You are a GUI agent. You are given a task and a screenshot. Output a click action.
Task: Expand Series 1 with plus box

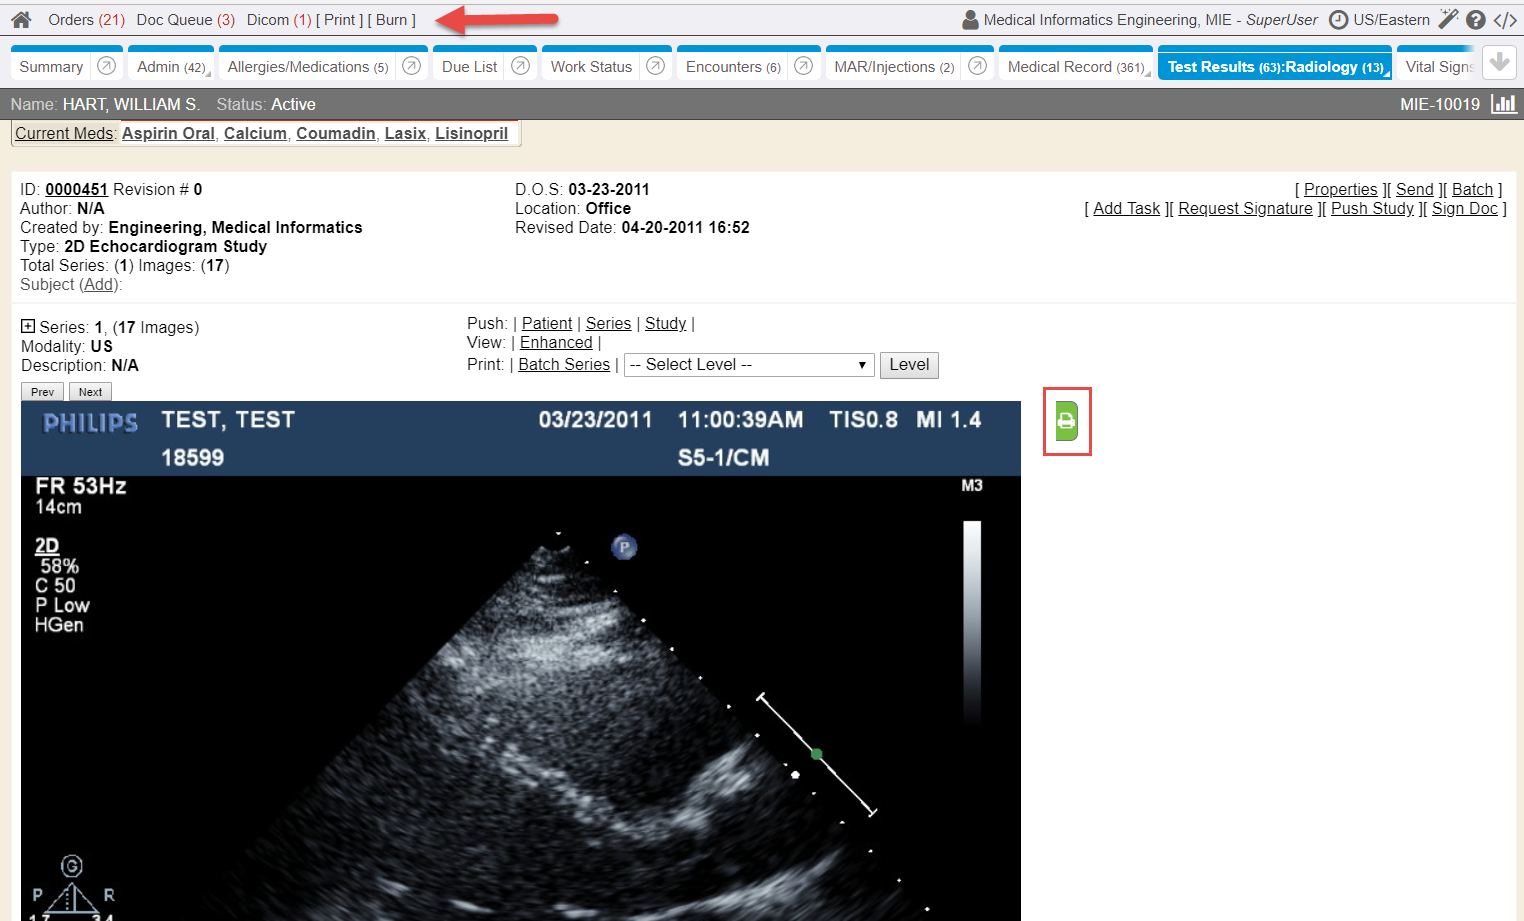point(28,326)
